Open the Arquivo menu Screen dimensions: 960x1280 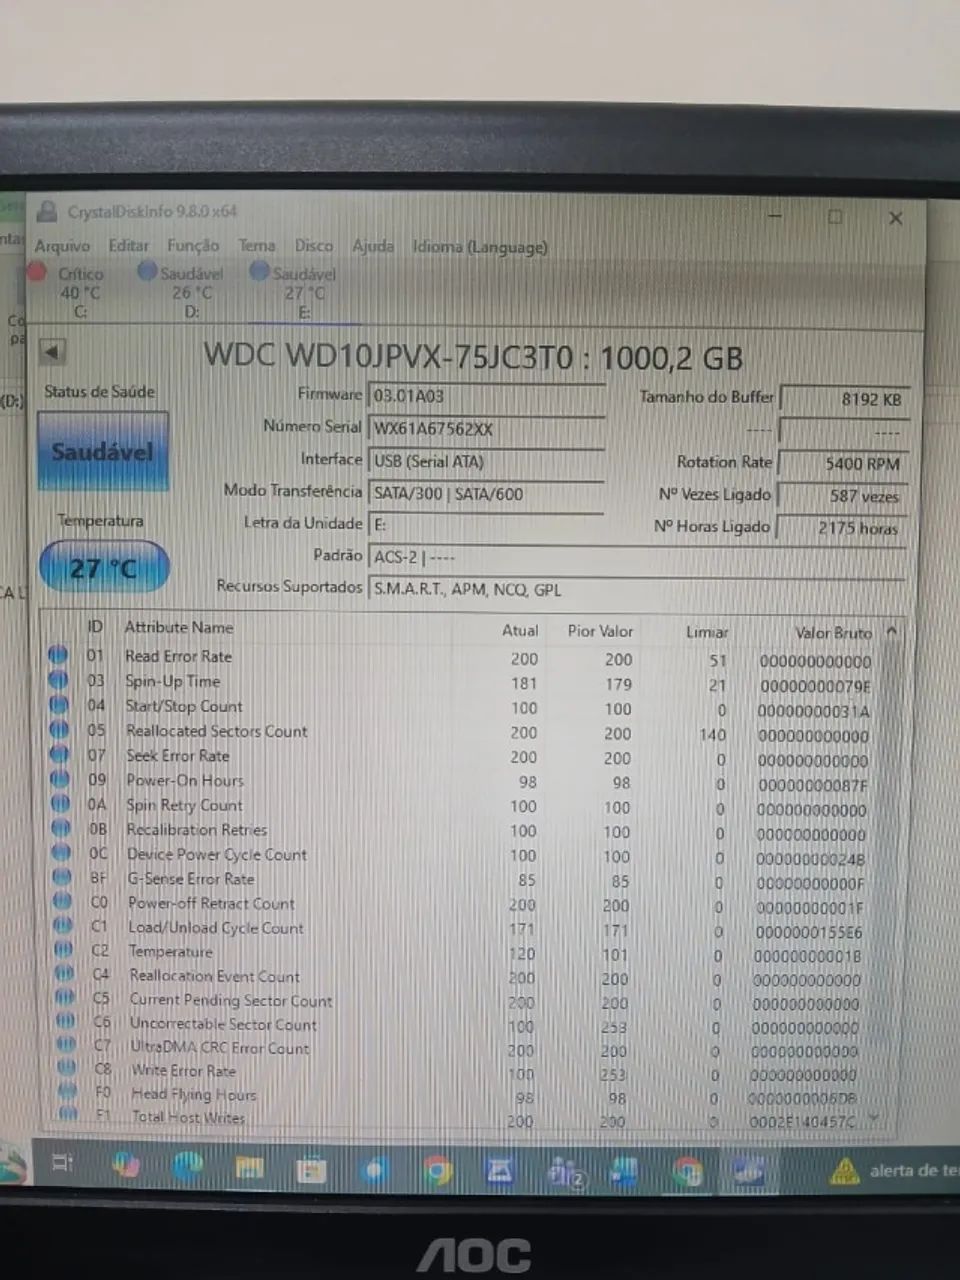coord(62,246)
